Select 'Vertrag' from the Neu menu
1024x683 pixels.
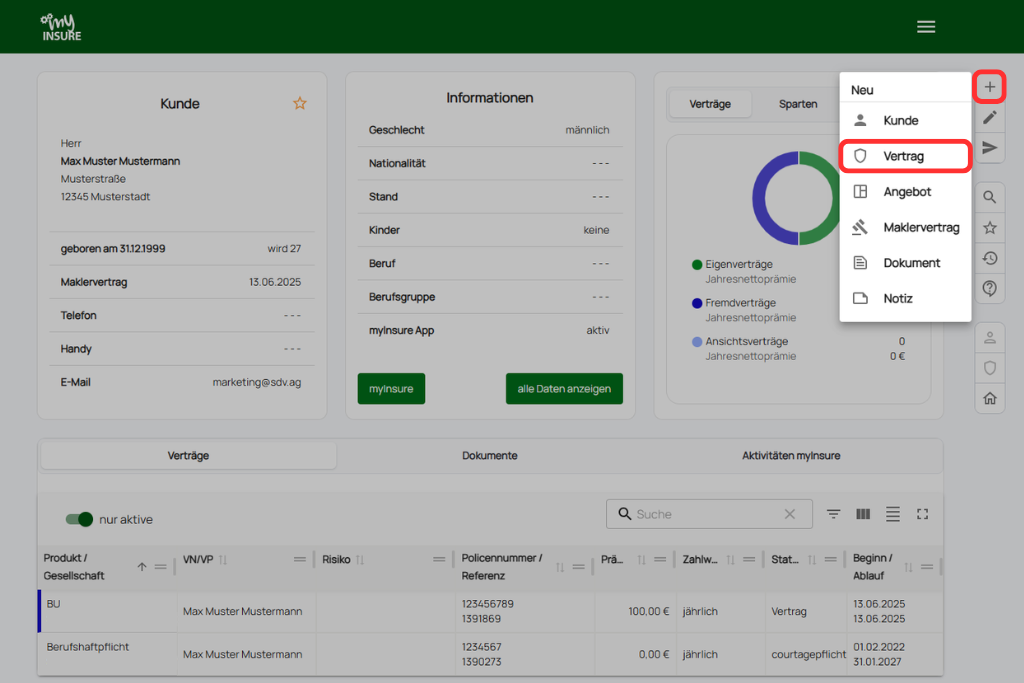[904, 156]
